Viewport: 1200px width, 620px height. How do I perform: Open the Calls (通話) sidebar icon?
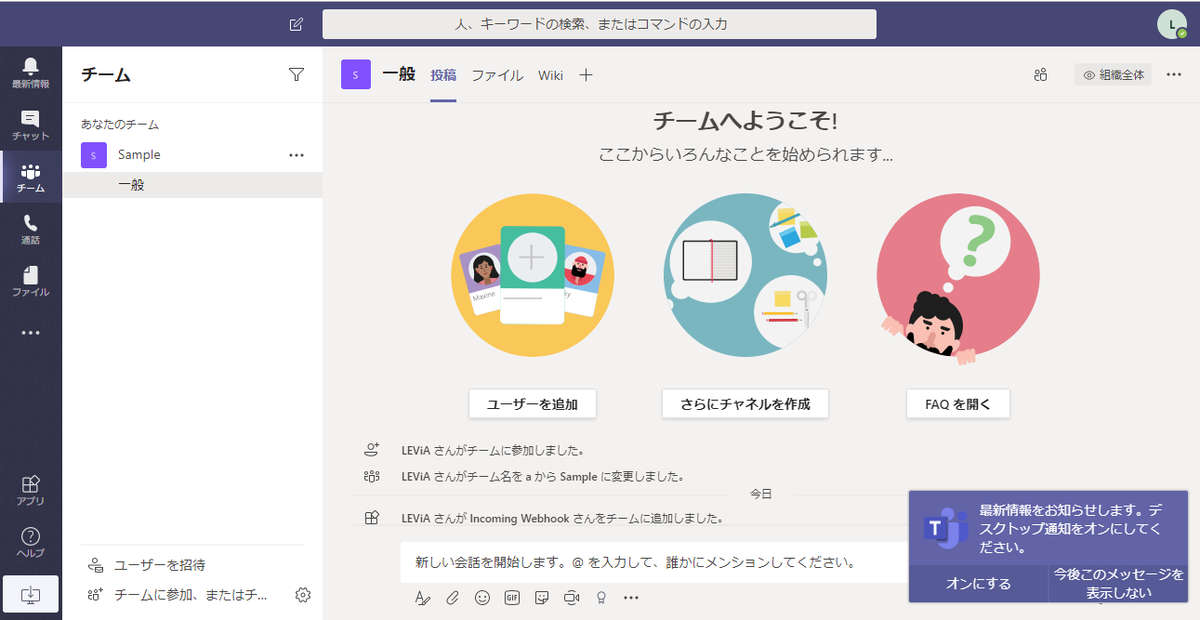tap(31, 230)
